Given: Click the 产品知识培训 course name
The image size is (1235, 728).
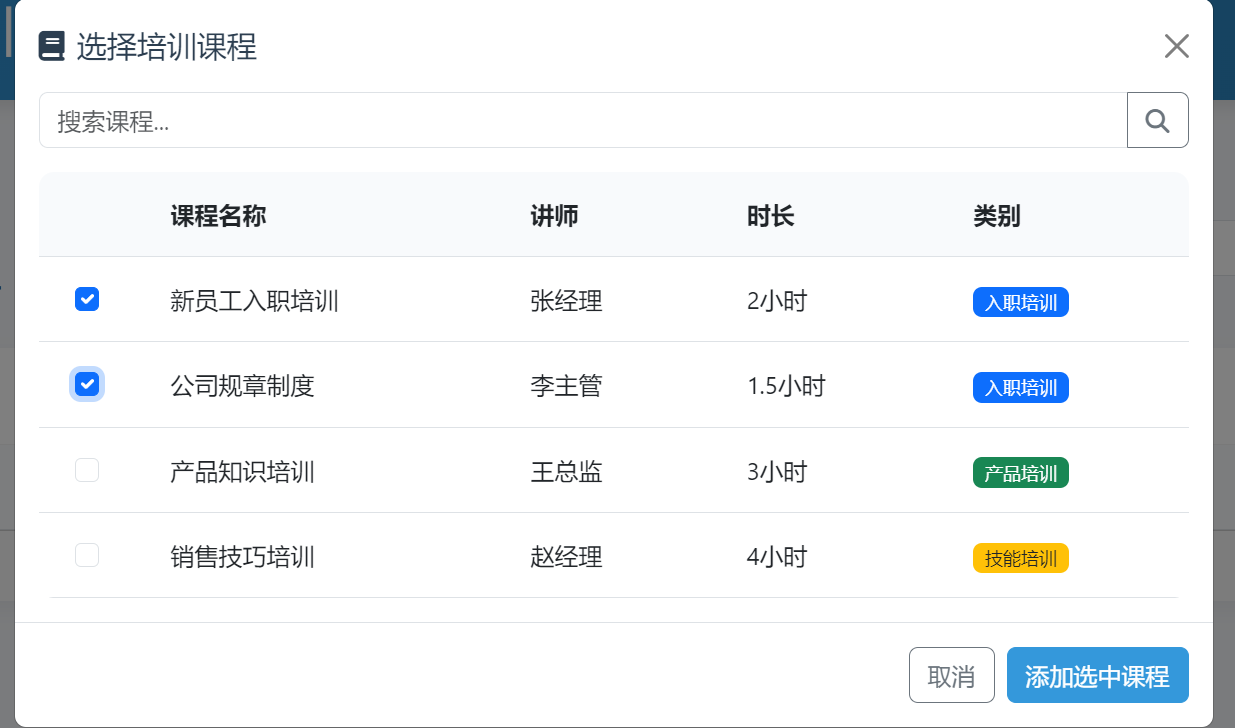Looking at the screenshot, I should (242, 471).
